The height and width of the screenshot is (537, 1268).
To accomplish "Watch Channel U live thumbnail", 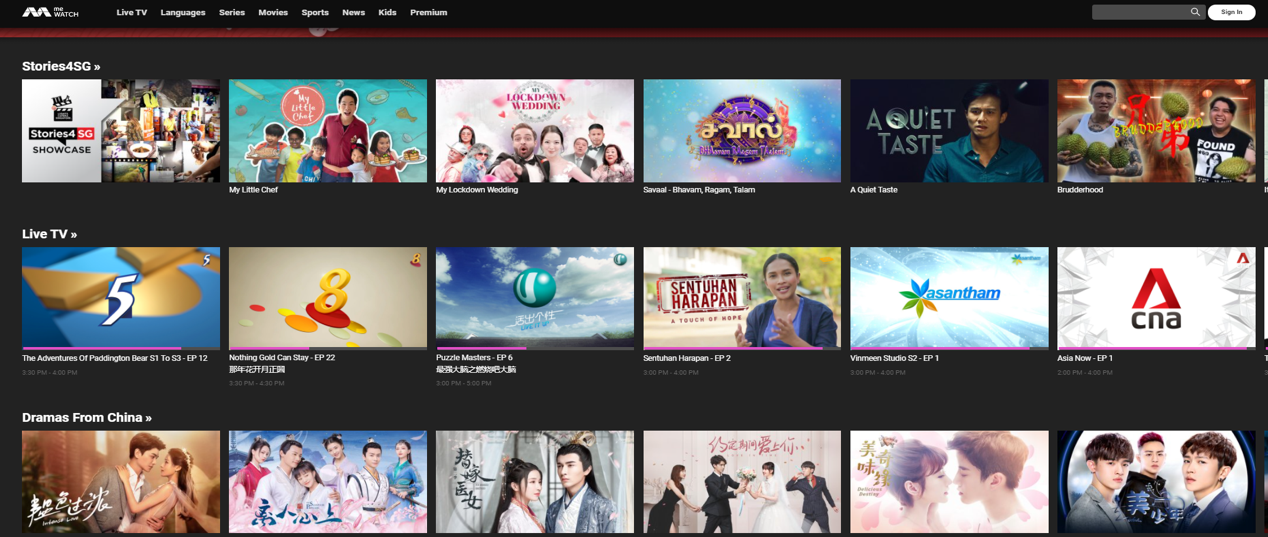I will point(535,298).
